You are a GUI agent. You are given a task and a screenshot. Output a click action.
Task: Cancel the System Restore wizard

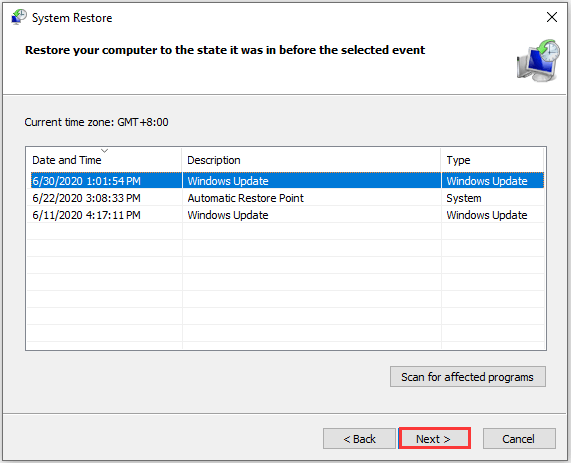519,438
